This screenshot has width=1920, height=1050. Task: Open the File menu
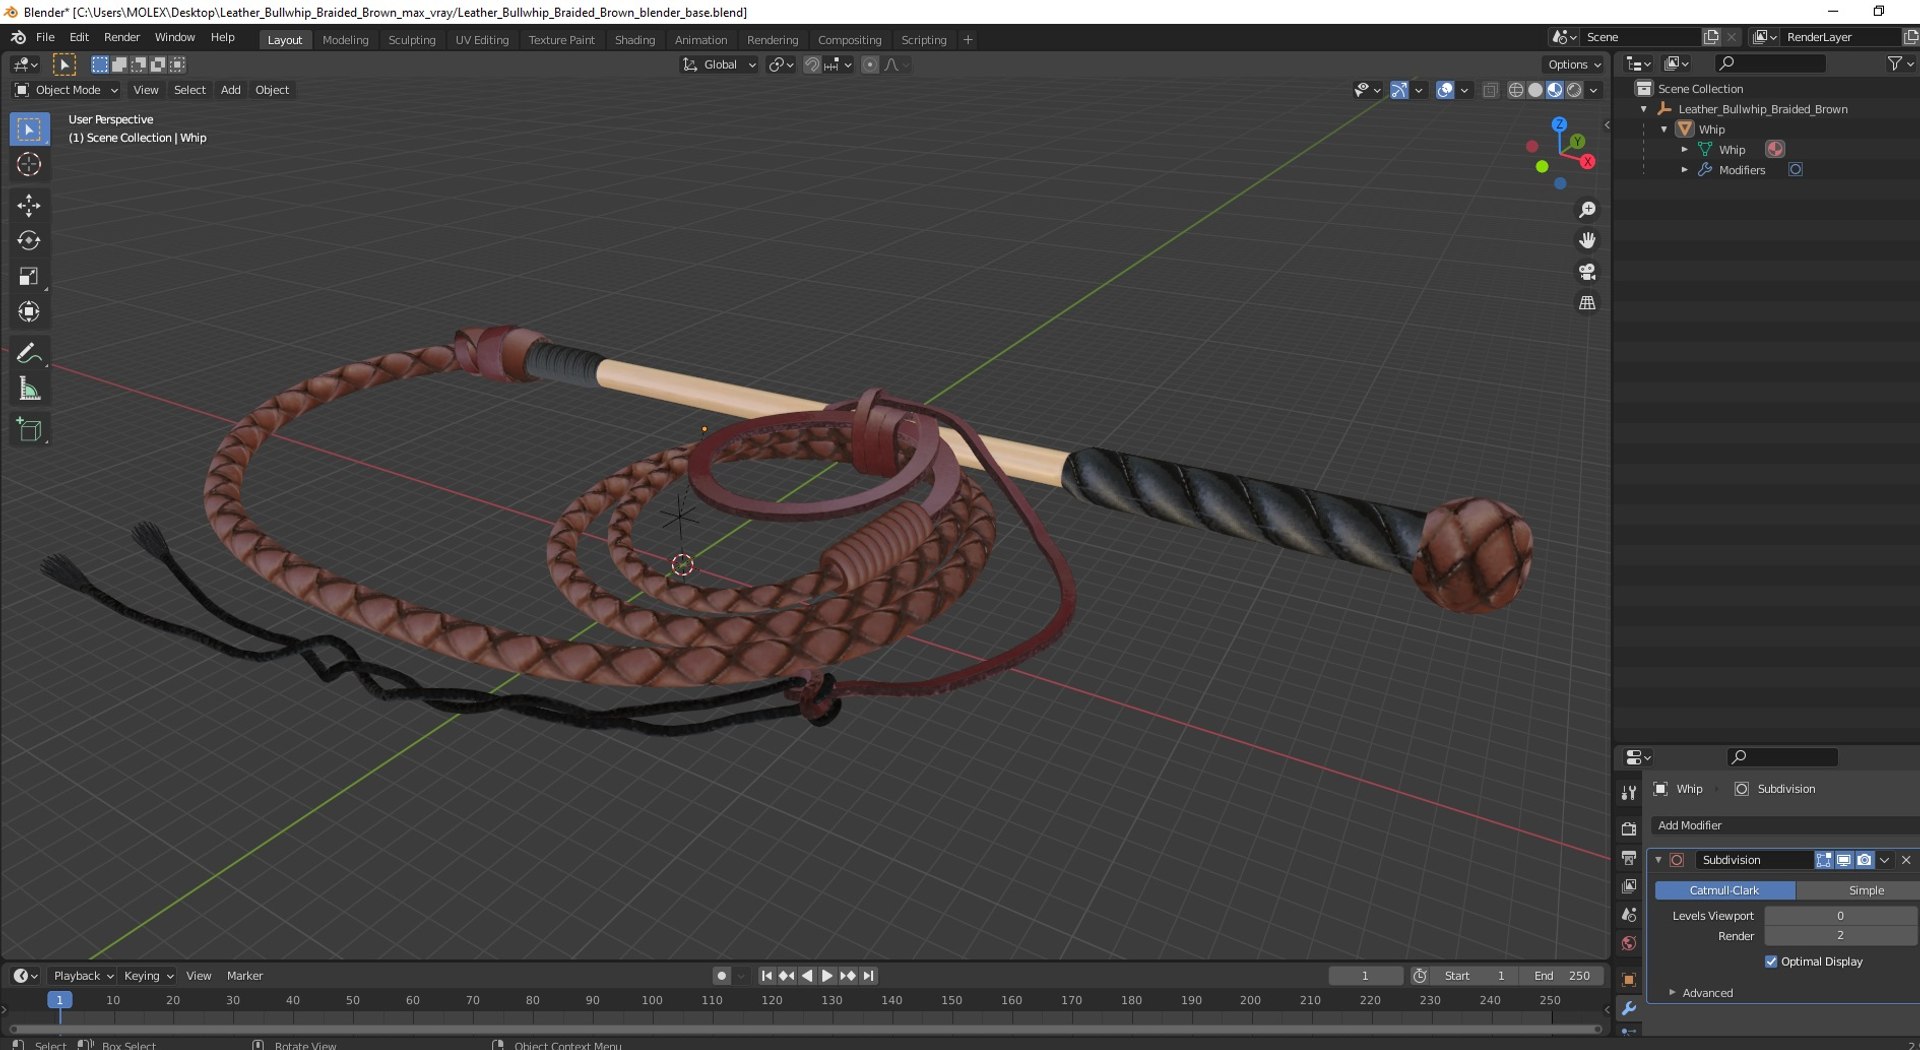click(x=45, y=37)
